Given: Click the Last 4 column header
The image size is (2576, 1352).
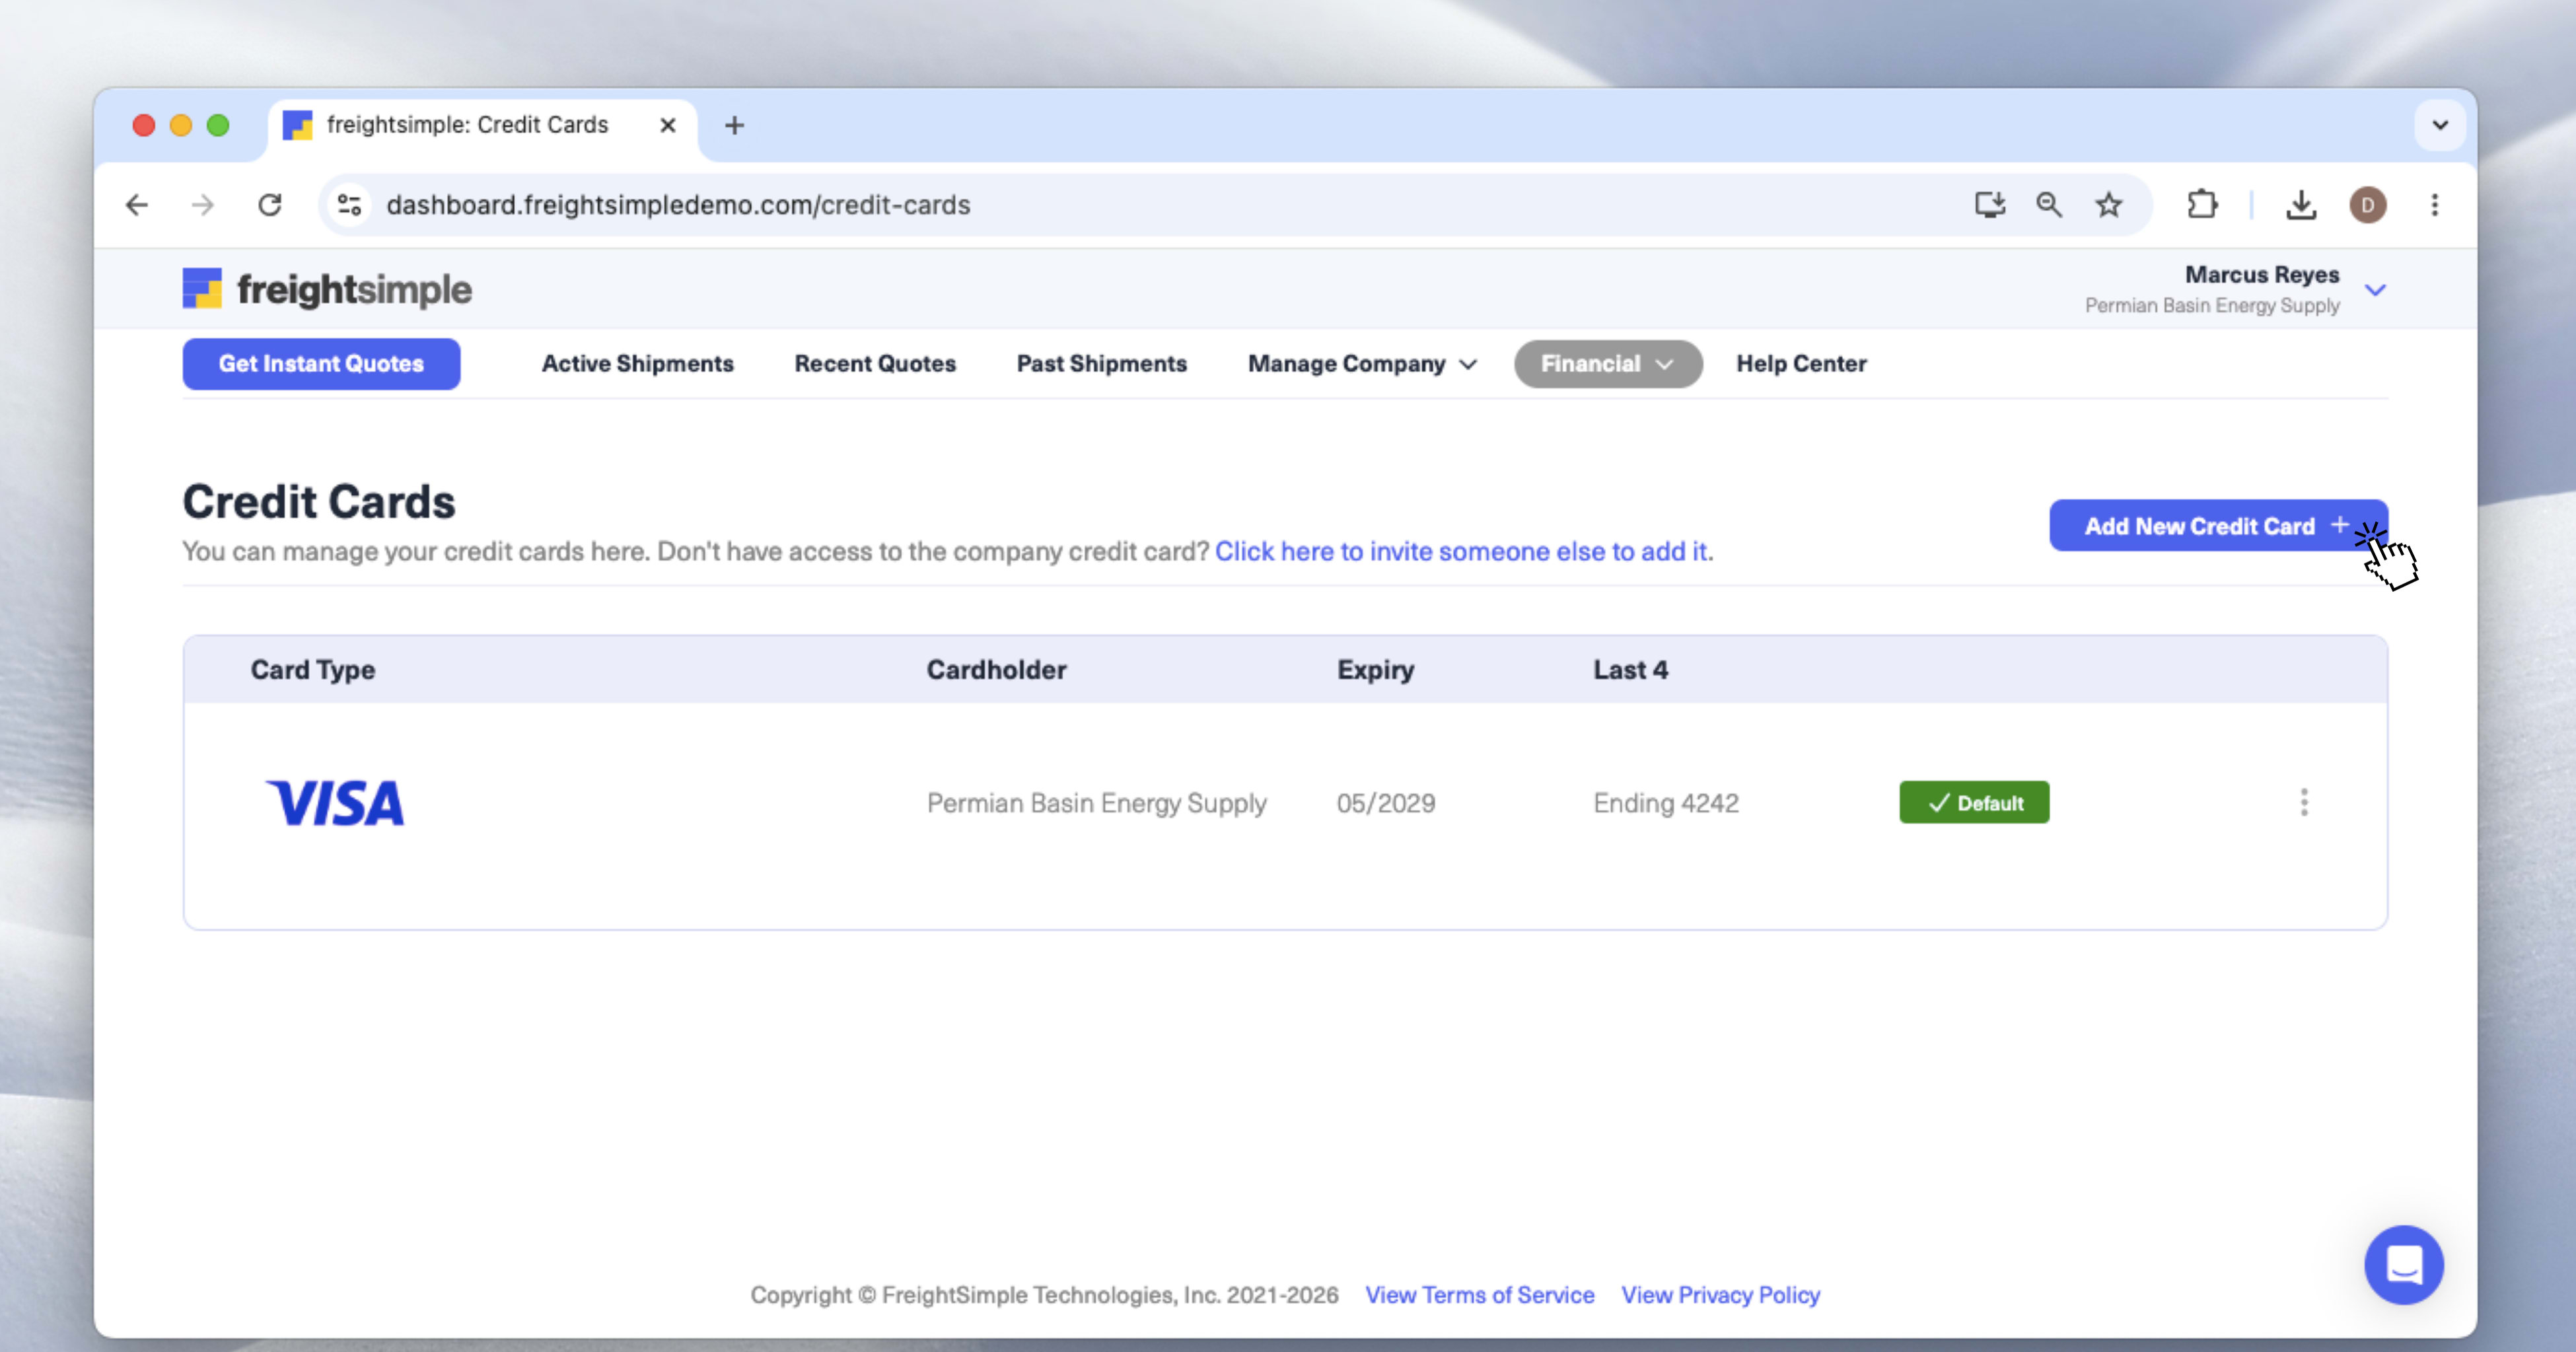Looking at the screenshot, I should [x=1630, y=670].
